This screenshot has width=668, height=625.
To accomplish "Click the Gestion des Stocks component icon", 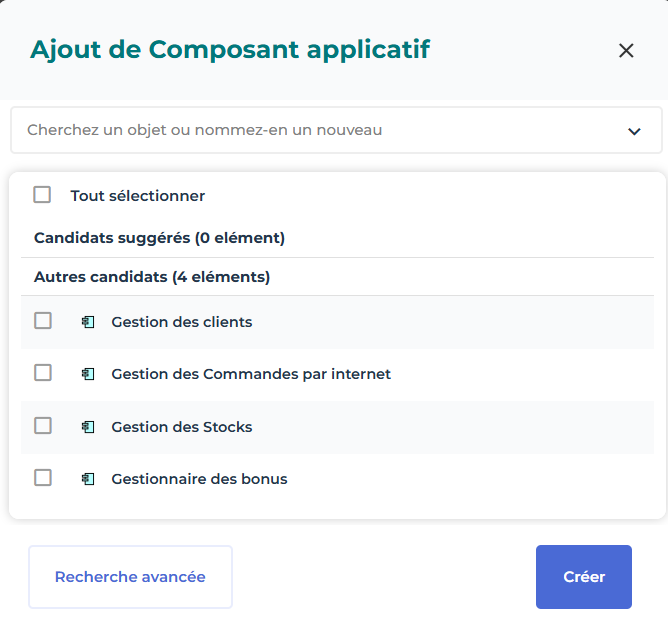I will pyautogui.click(x=88, y=427).
